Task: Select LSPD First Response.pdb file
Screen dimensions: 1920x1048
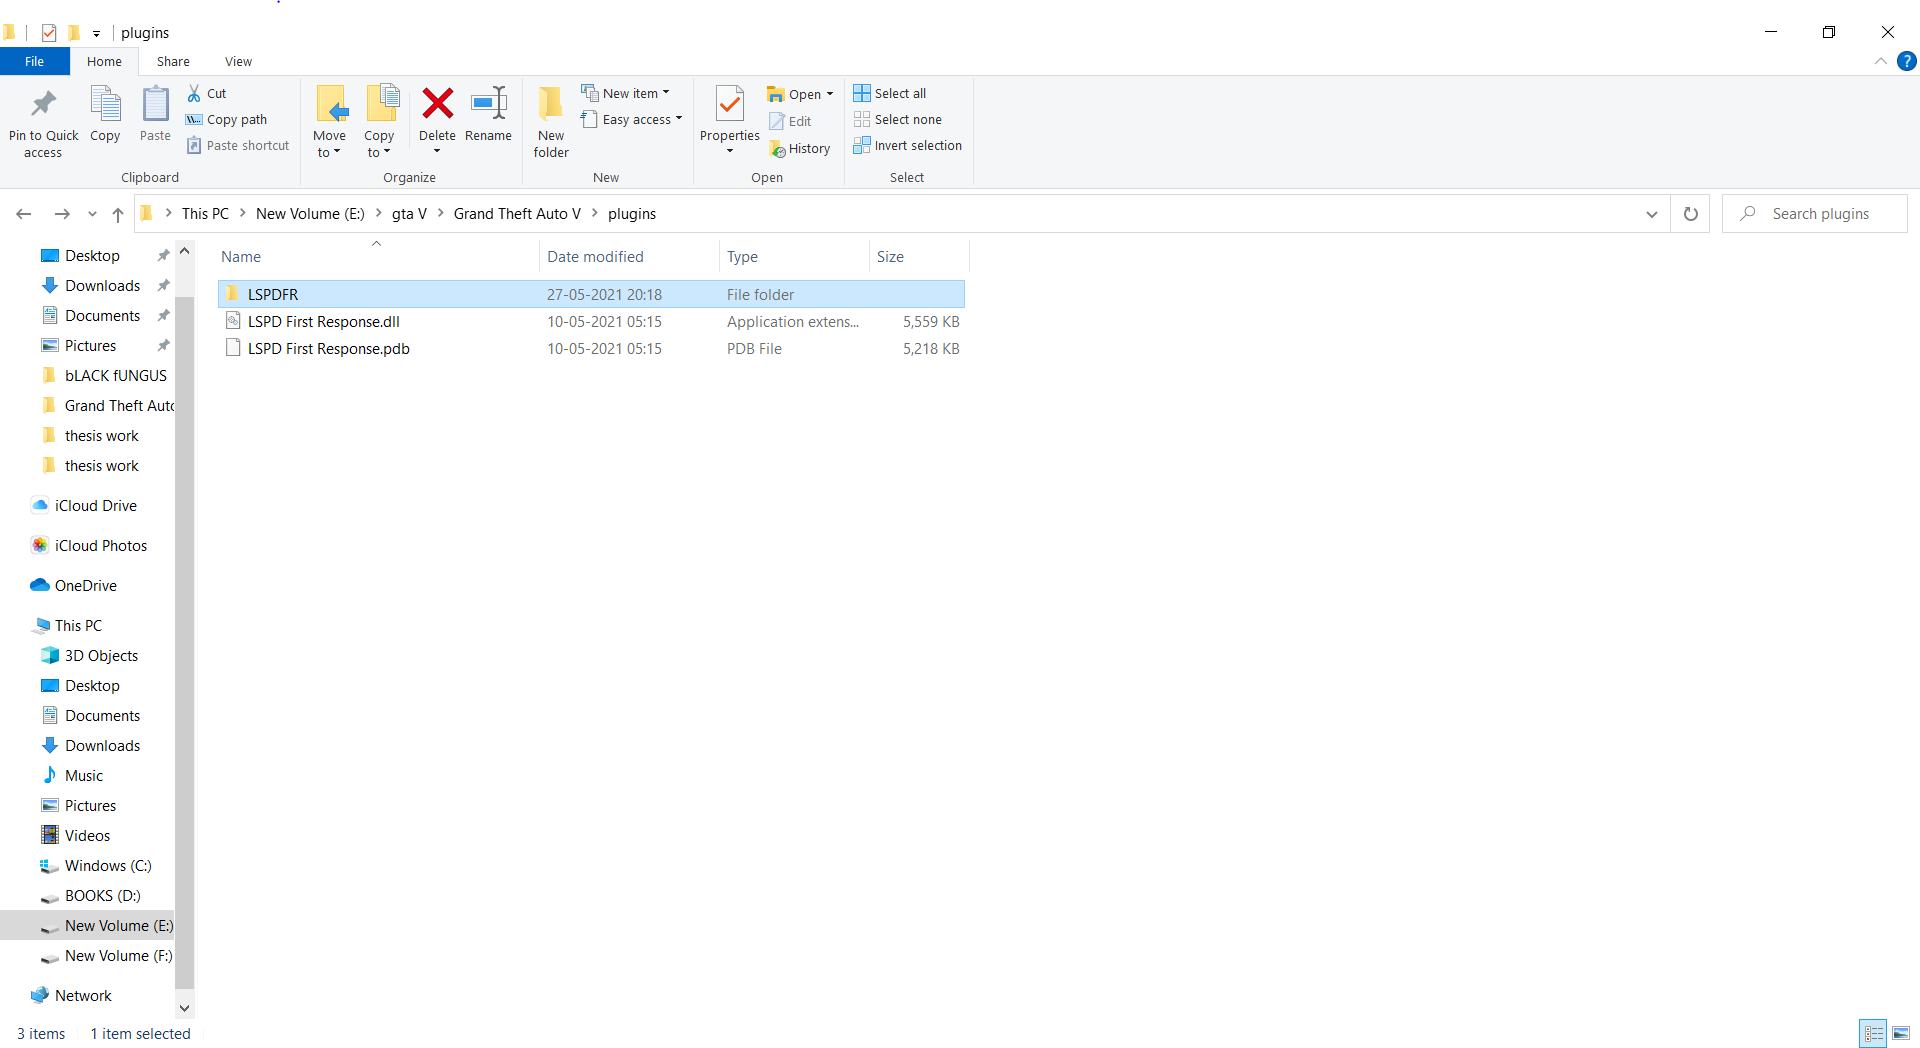Action: pos(591,349)
